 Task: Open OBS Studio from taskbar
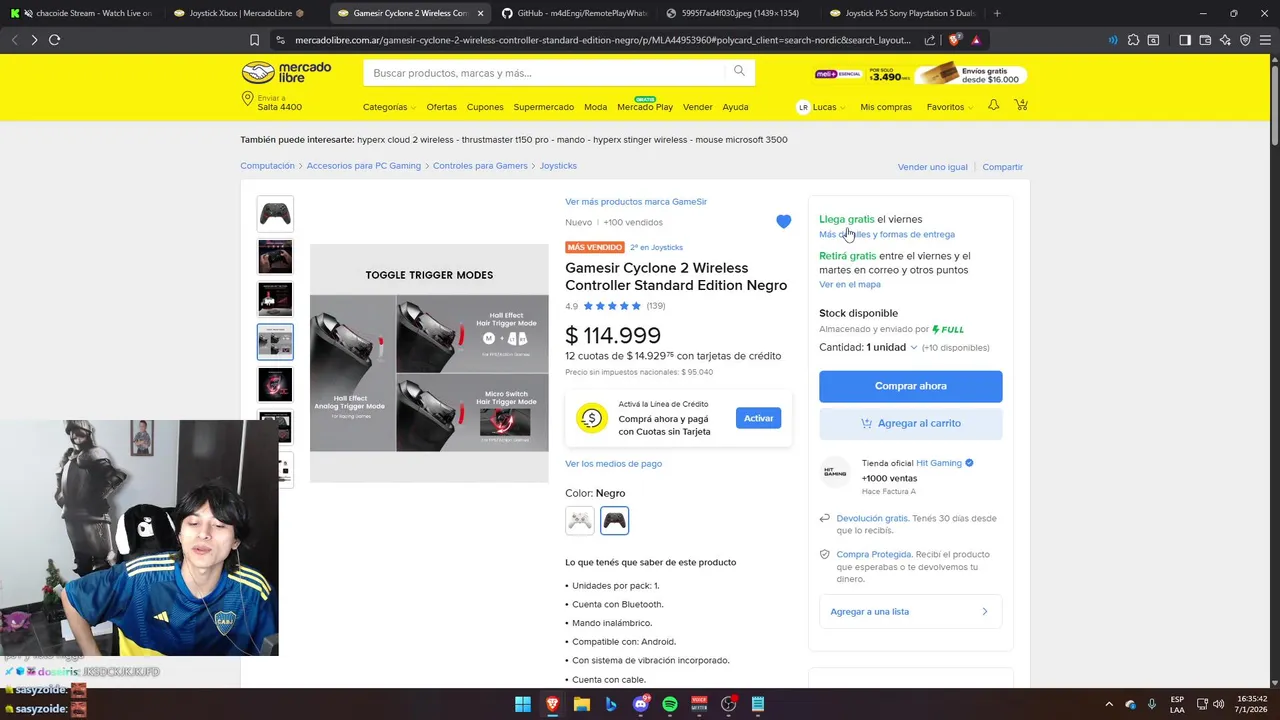click(728, 704)
